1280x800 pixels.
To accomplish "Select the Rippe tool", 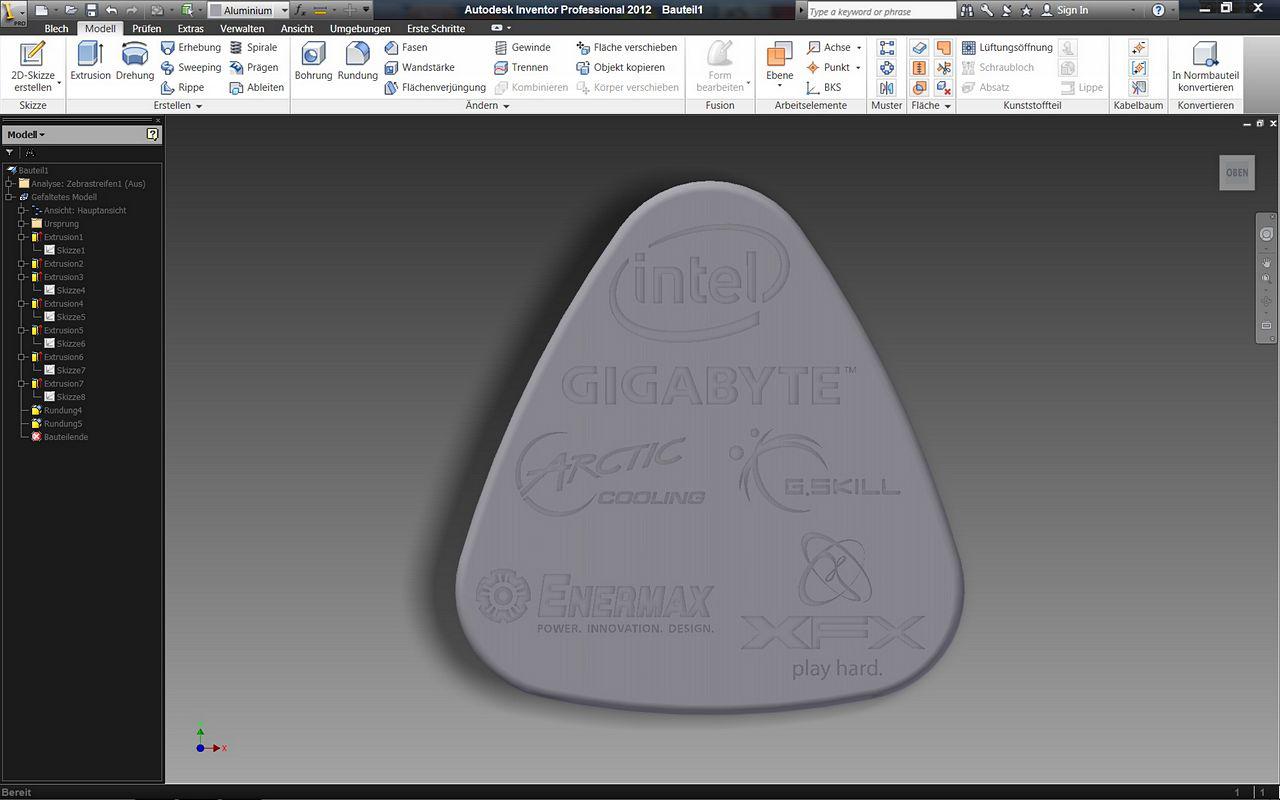I will (x=183, y=87).
